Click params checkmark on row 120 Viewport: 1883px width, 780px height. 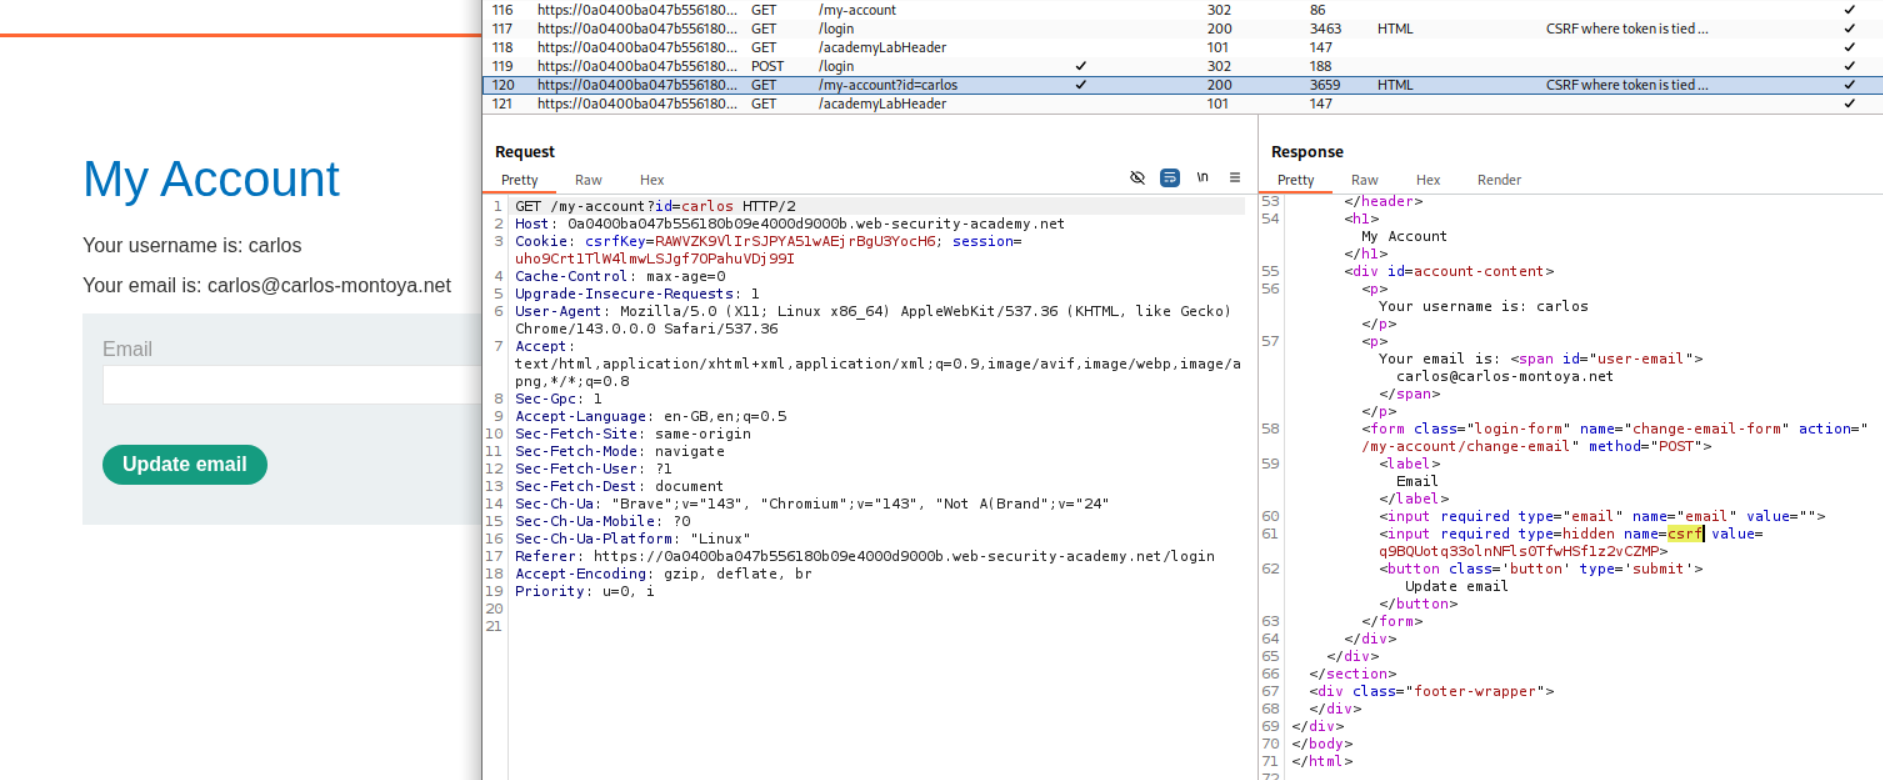tap(1080, 85)
